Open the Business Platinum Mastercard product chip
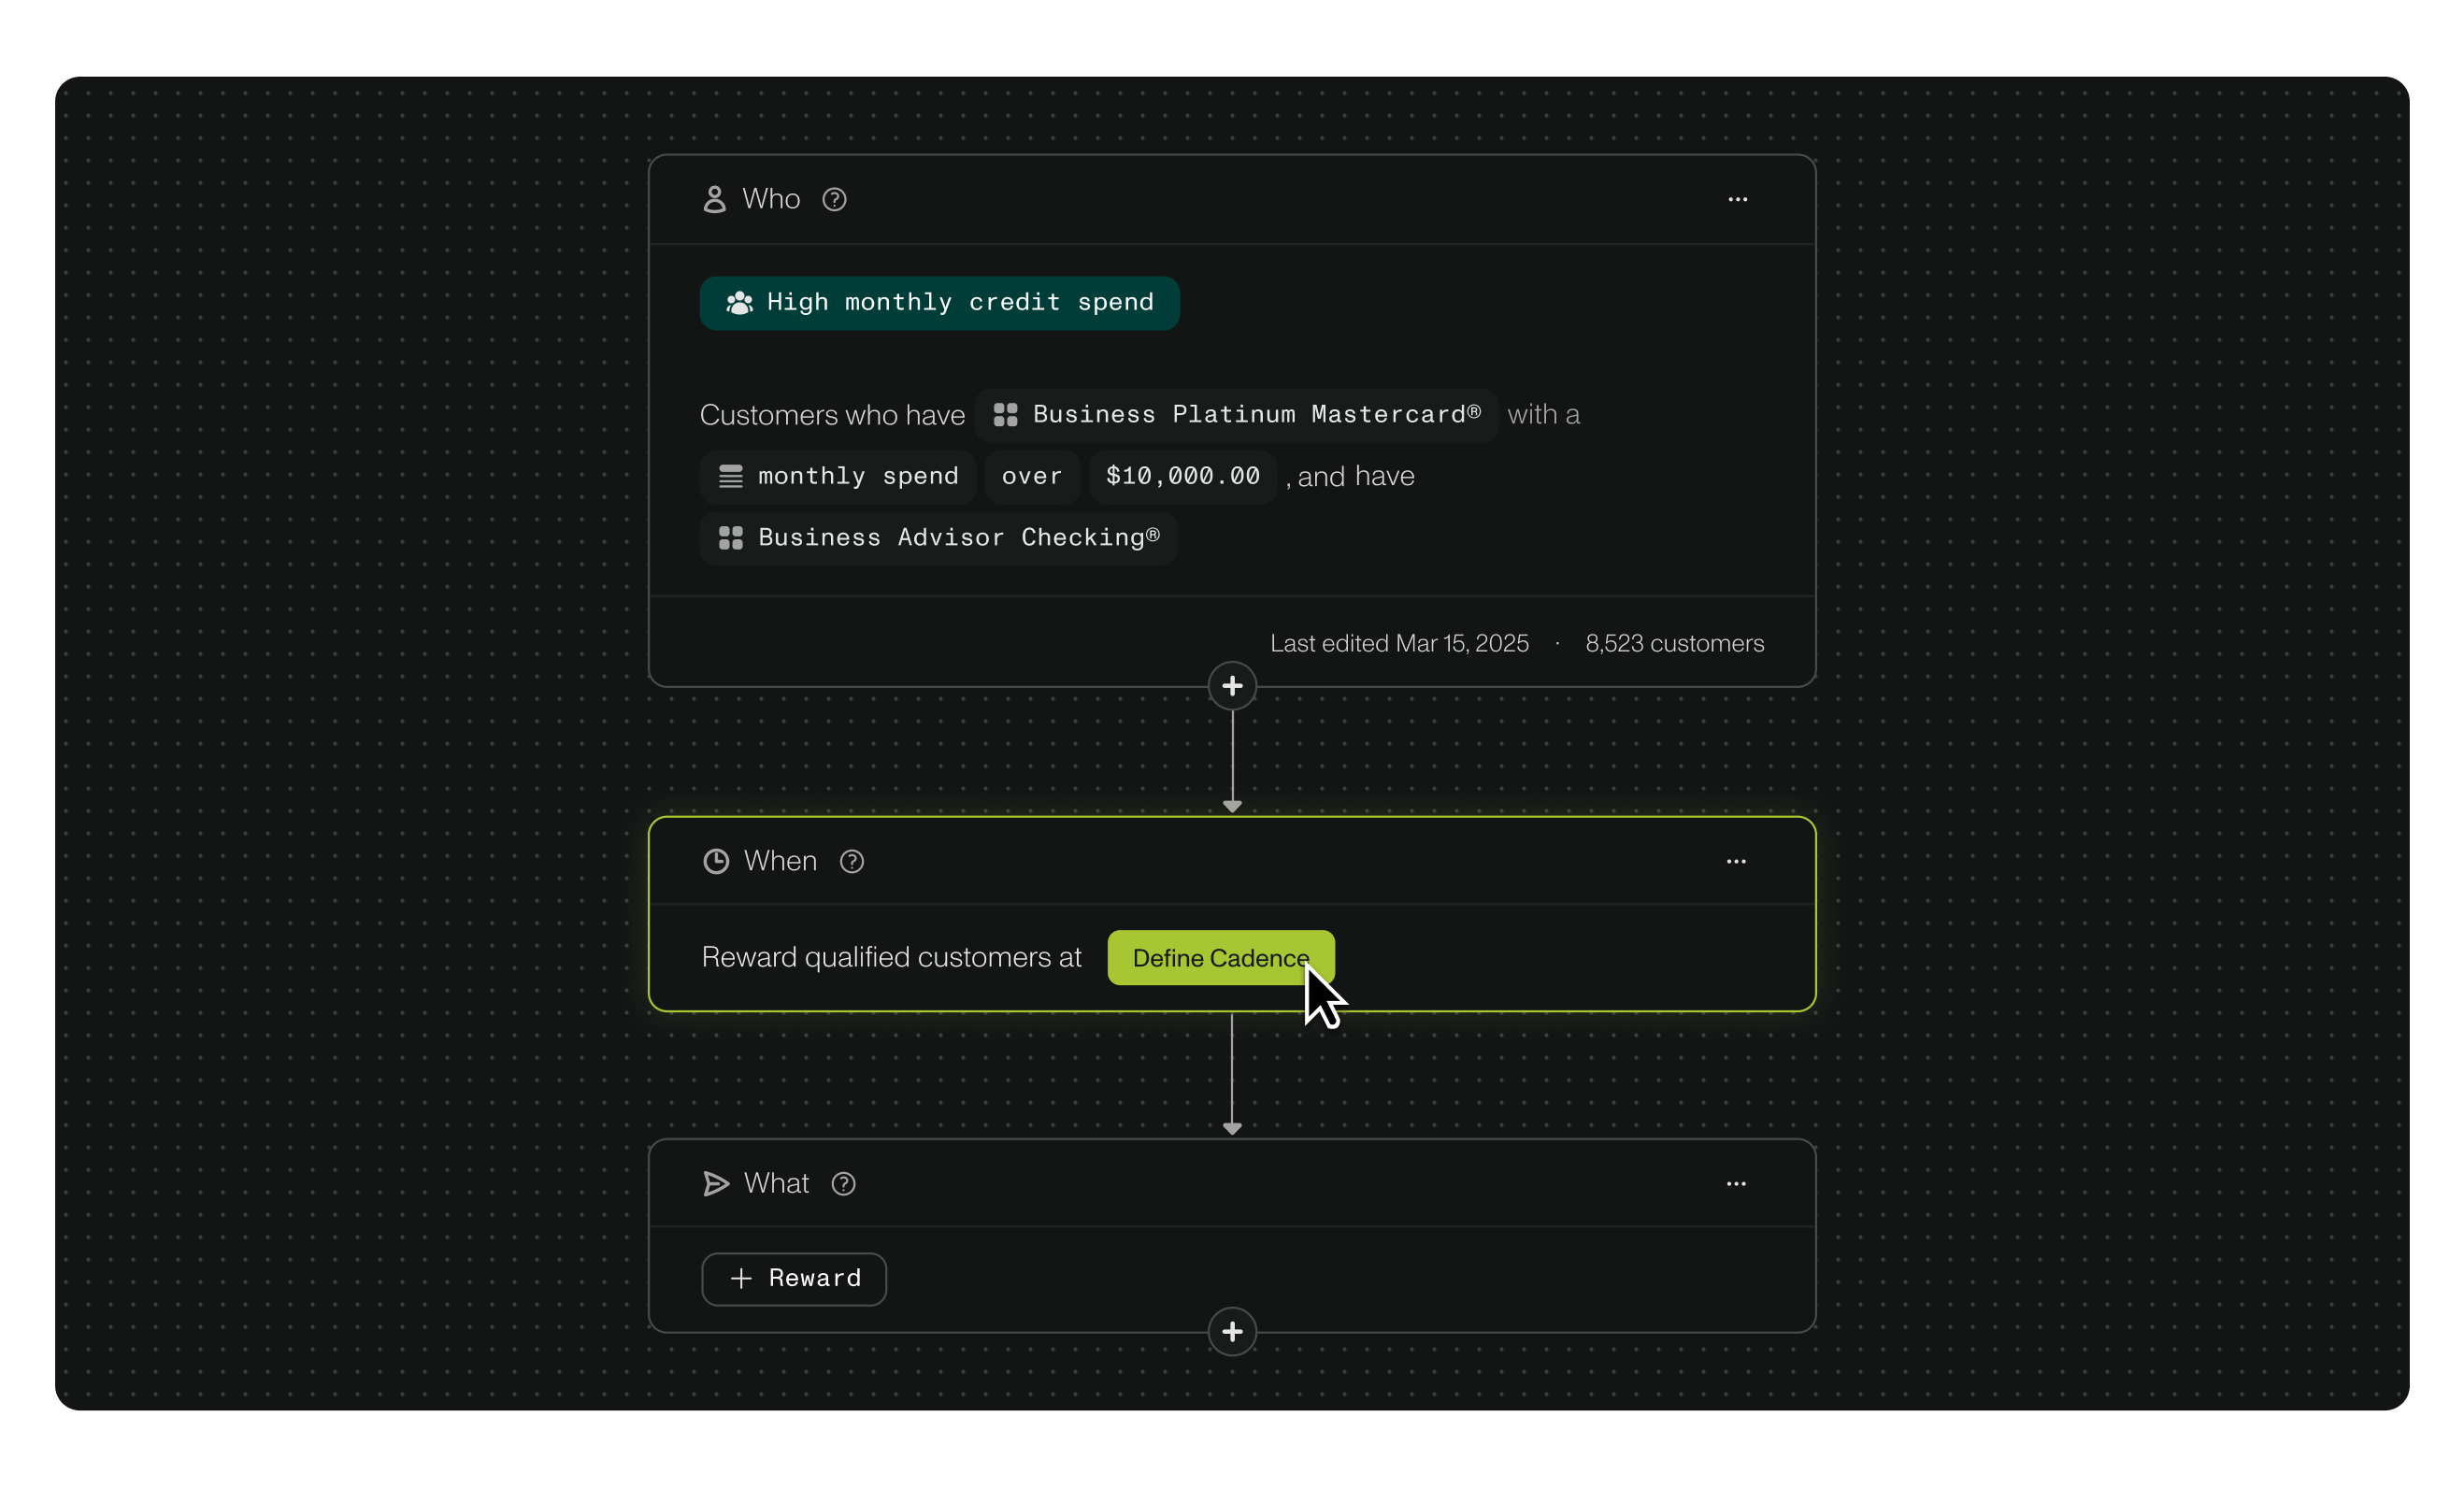The width and height of the screenshot is (2464, 1488). [x=1236, y=415]
